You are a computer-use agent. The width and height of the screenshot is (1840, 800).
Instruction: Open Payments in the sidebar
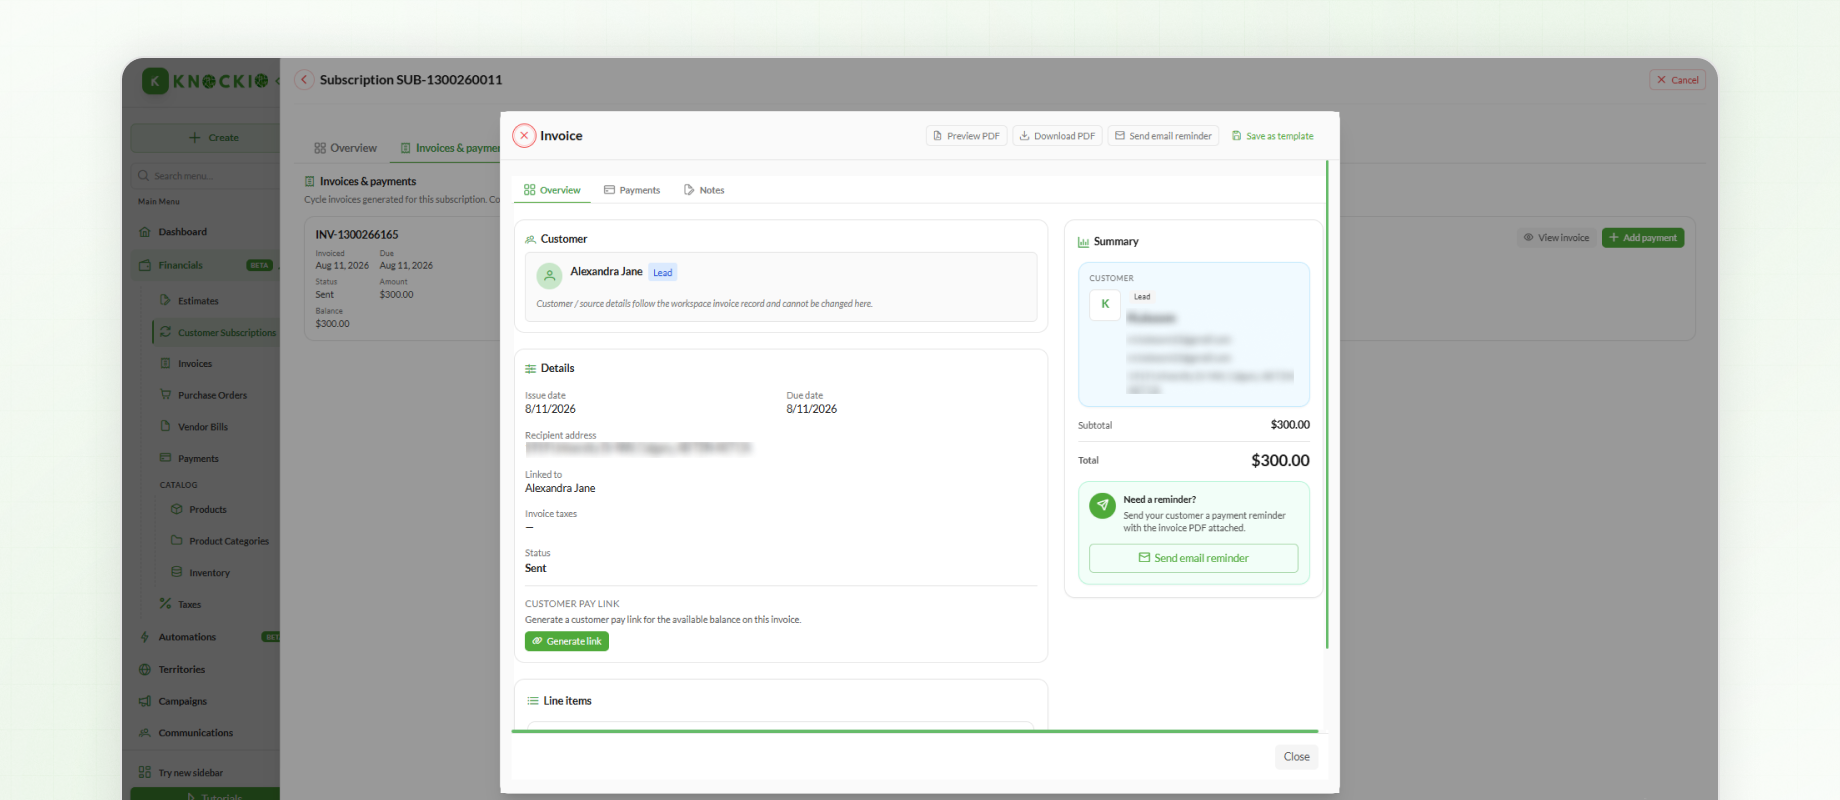pyautogui.click(x=198, y=459)
